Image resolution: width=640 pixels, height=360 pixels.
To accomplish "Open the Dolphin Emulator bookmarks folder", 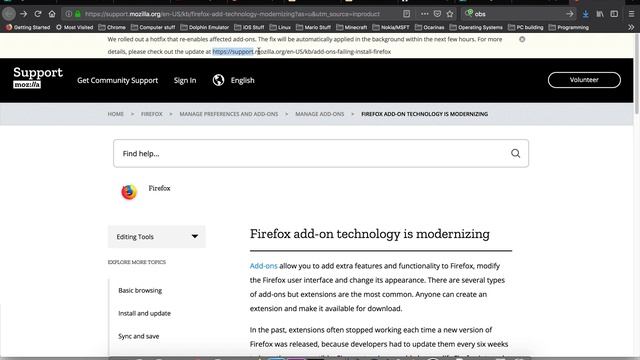I will coord(204,27).
